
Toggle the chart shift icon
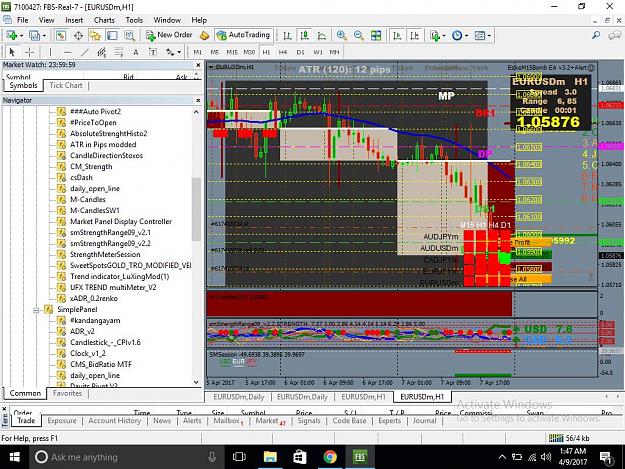pos(415,35)
